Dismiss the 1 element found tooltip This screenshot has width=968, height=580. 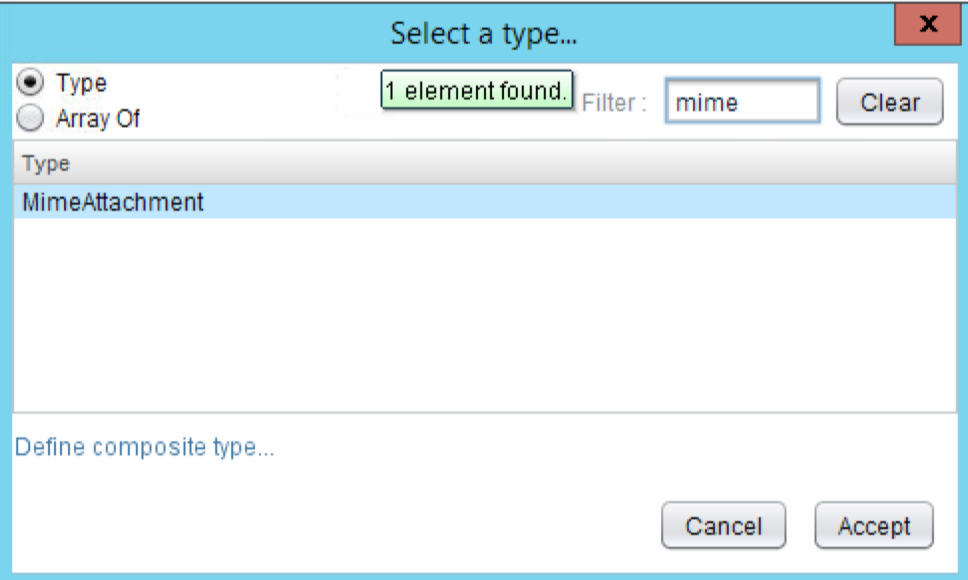tap(477, 90)
